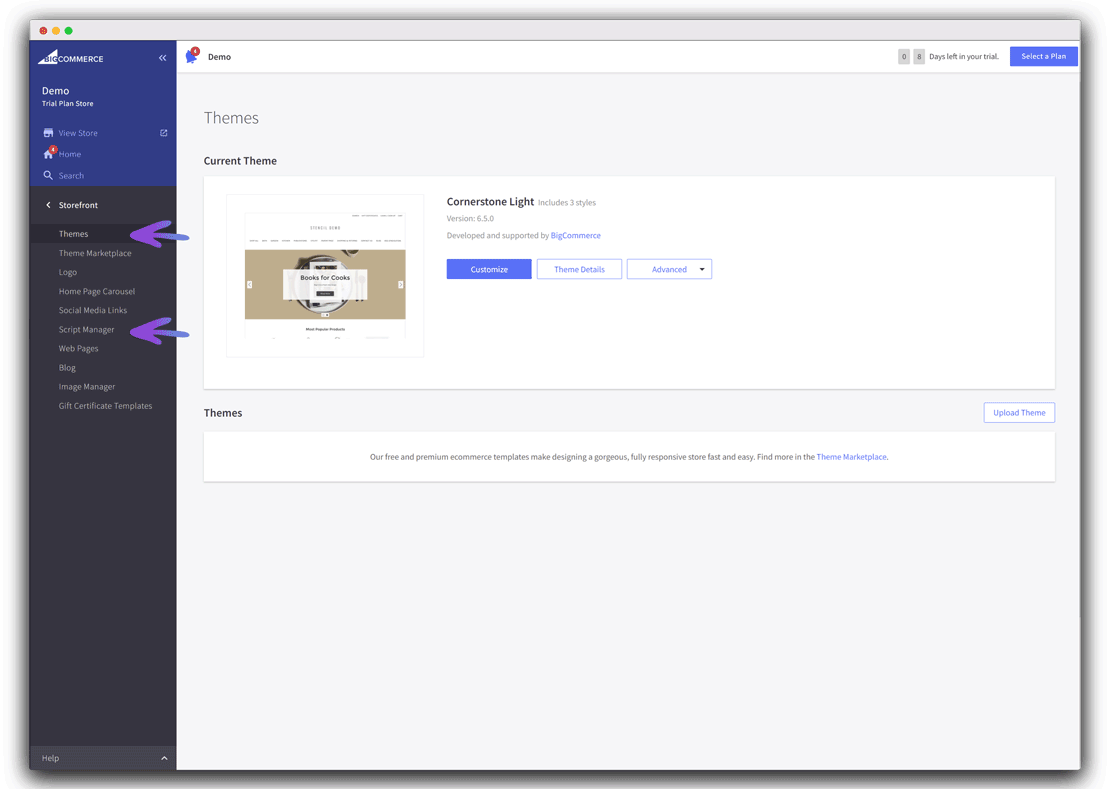Click the Theme Marketplace link in the description
The width and height of the screenshot is (1110, 789).
pyautogui.click(x=850, y=456)
